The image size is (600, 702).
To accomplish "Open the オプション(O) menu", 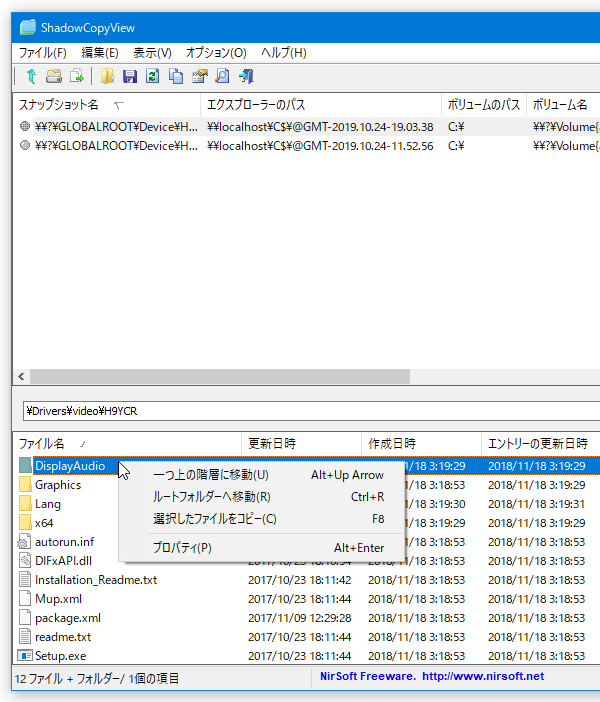I will coord(216,53).
